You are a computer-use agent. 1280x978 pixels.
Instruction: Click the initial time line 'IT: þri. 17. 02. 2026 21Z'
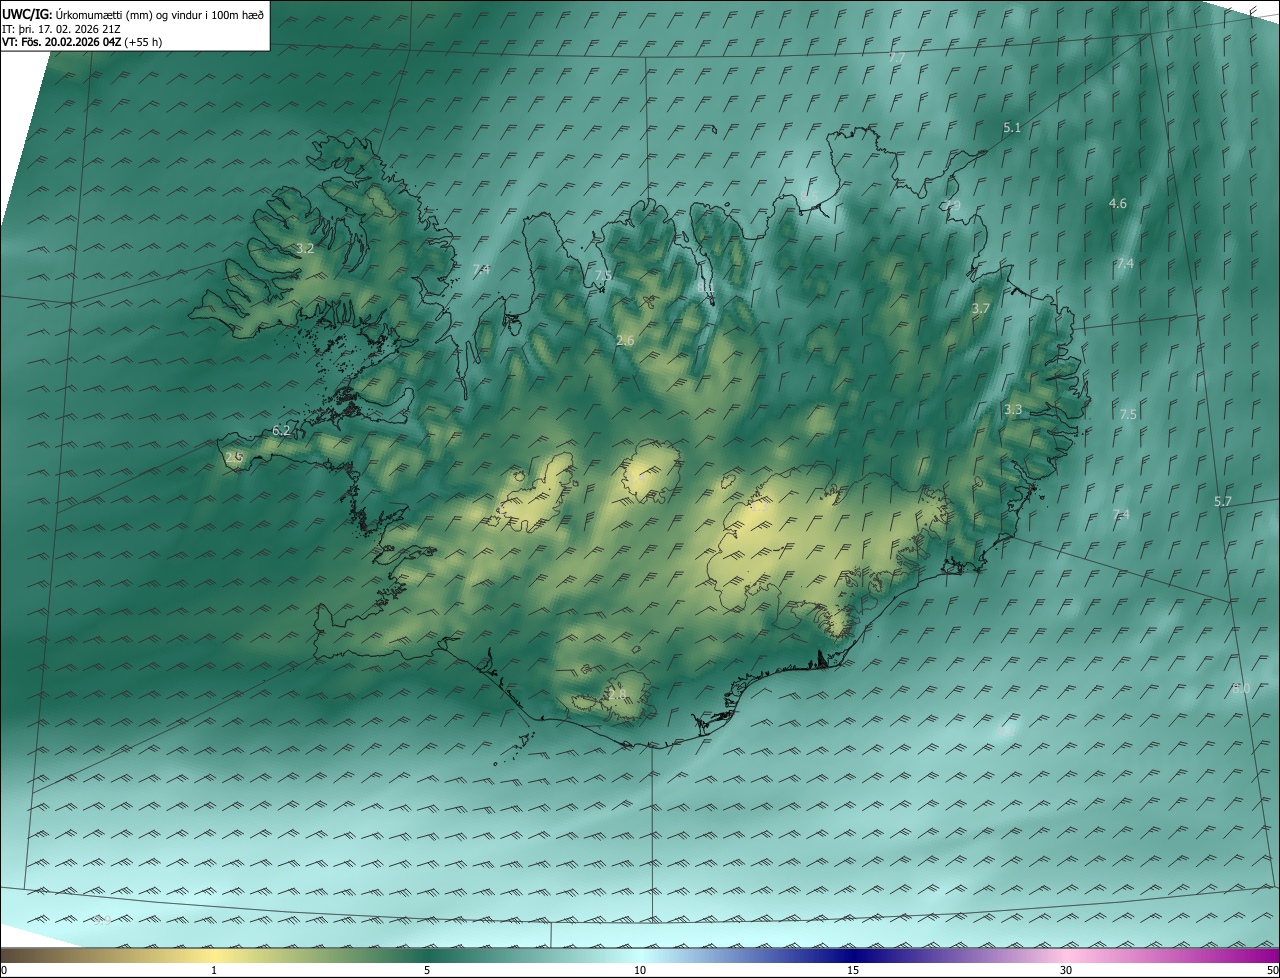(61, 28)
